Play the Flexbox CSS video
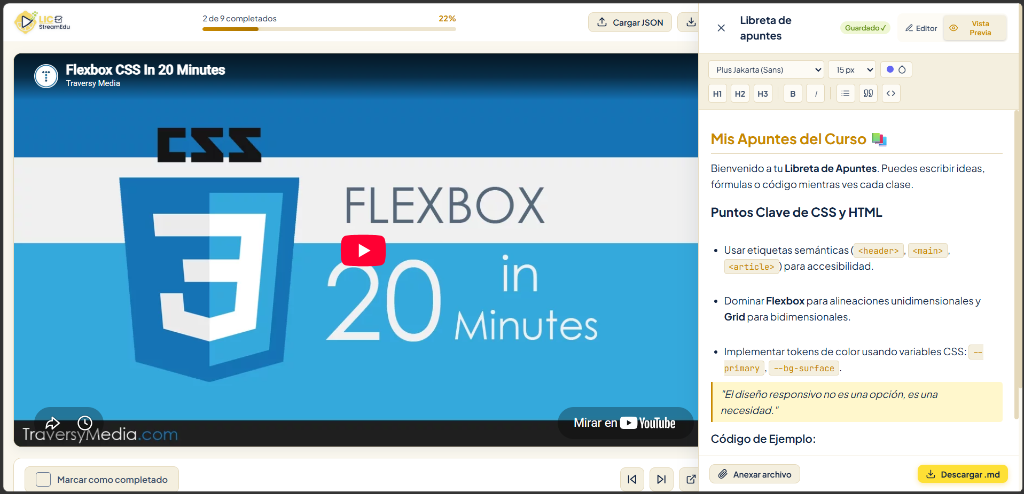Screen dimensions: 1024x494 click(x=363, y=250)
